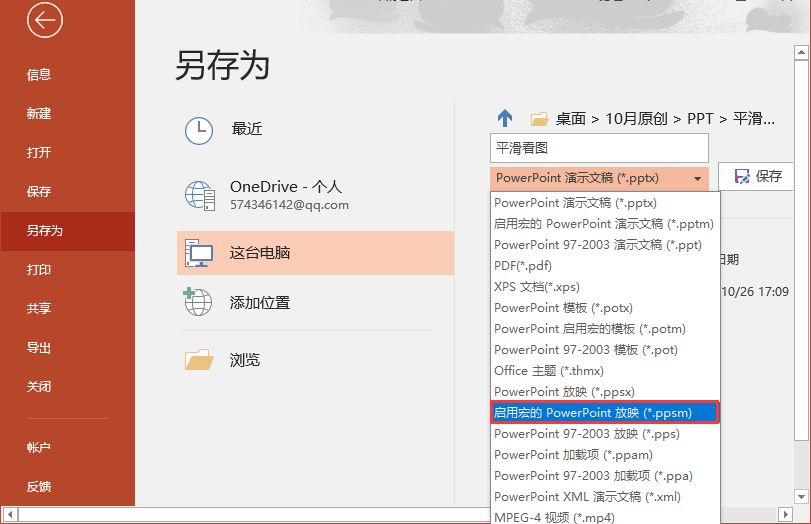The image size is (811, 524).
Task: Choose PowerPoint 97-2003 模板 (*.pot)
Action: click(605, 350)
